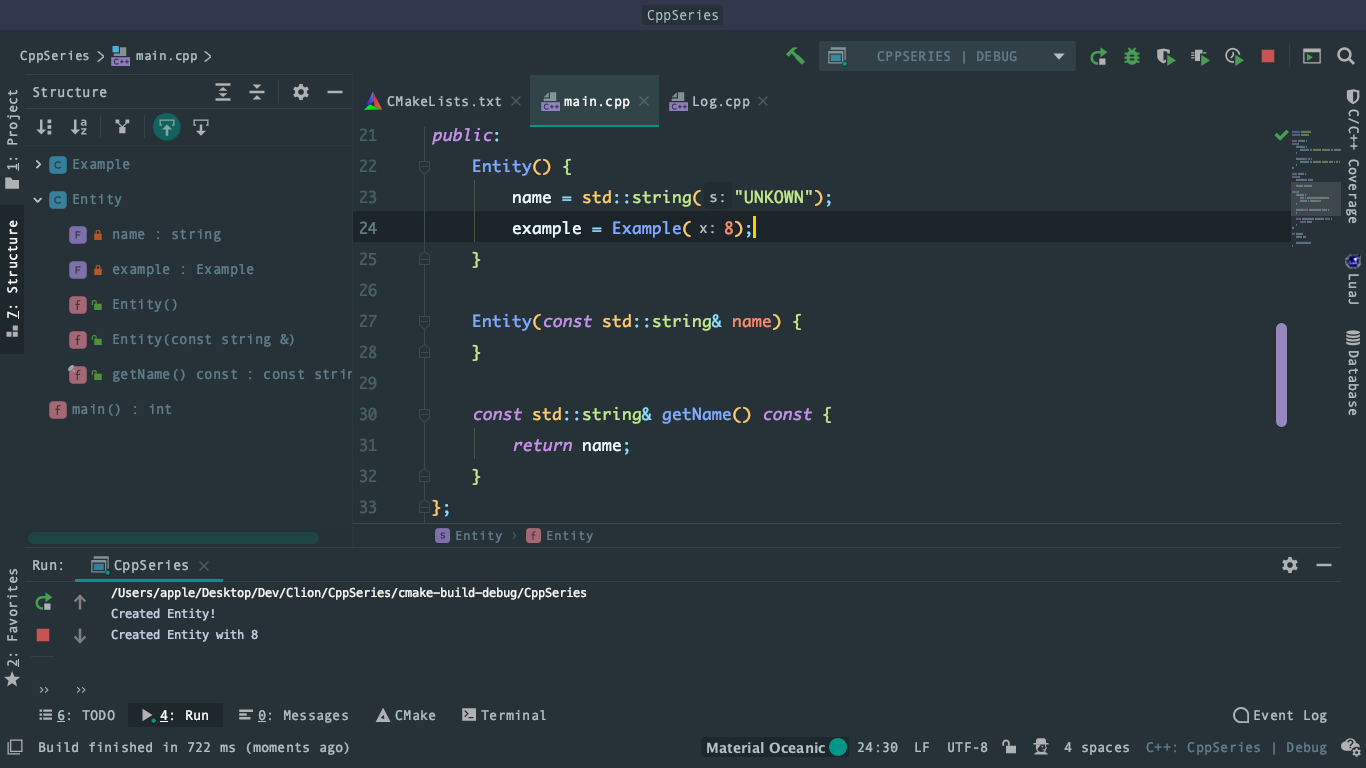1366x768 pixels.
Task: Click main.cpp breadcrumb in navigation bar
Action: coord(155,56)
